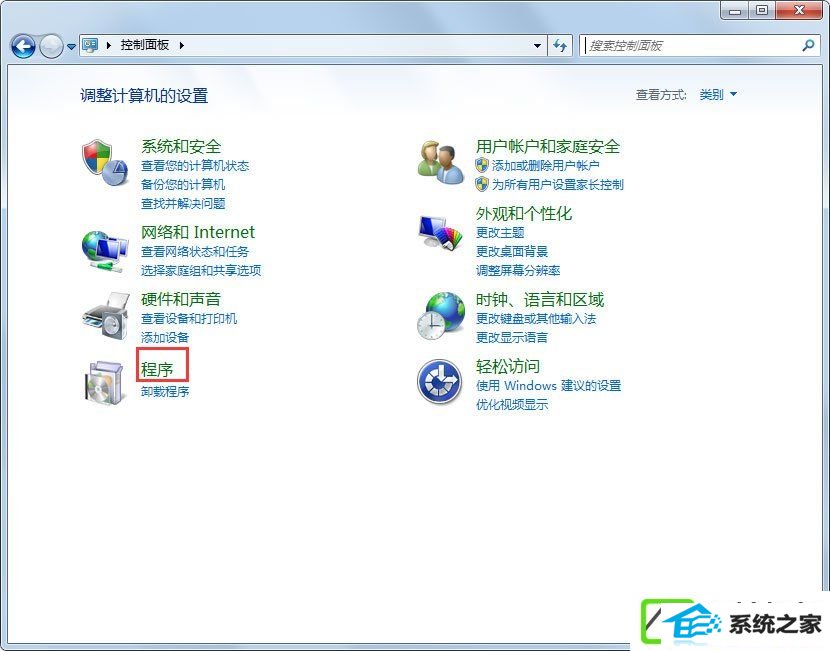Open the 外观和个性化 category

(x=524, y=213)
